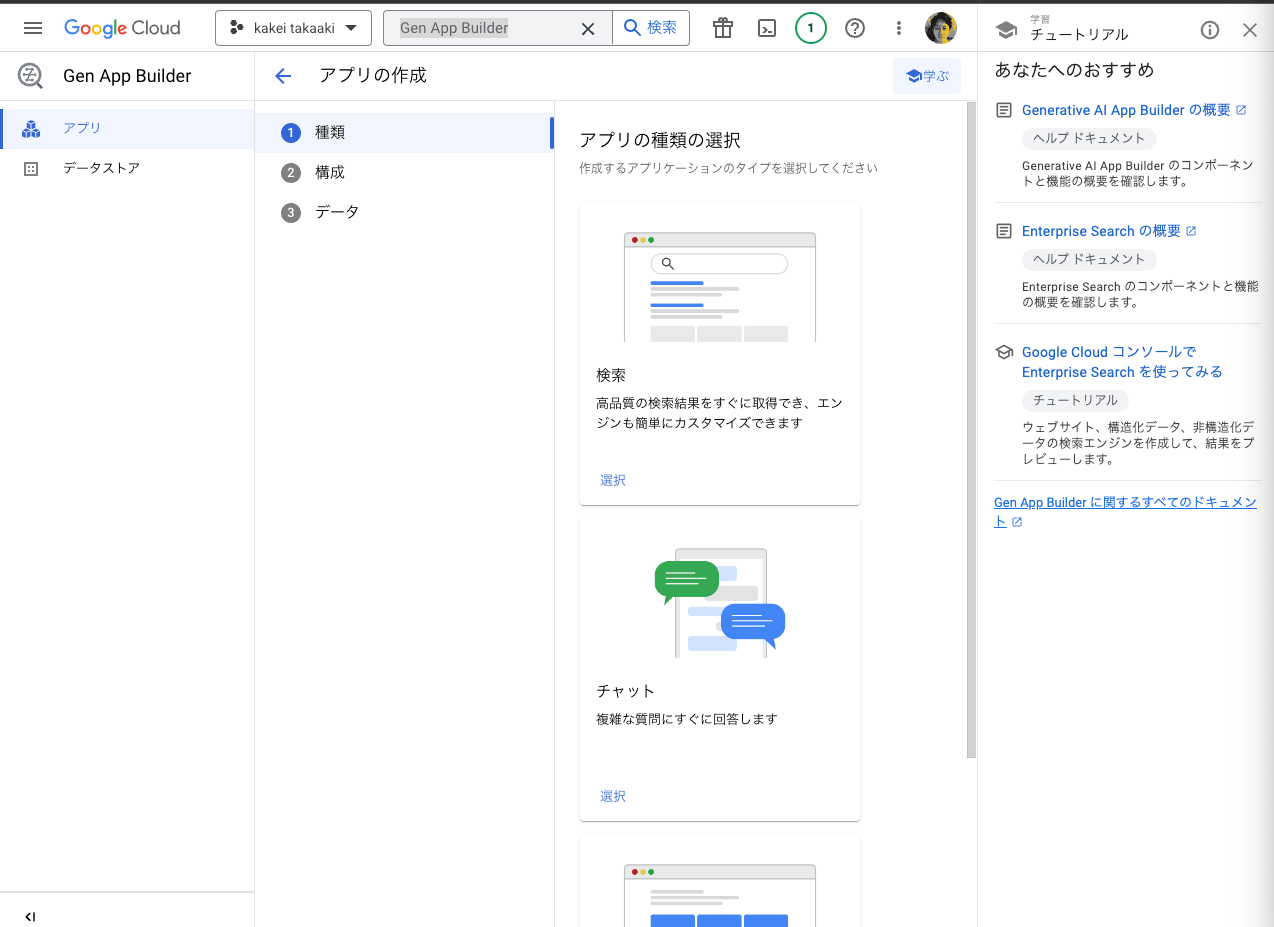Open the gift free trial icon
The image size is (1274, 927).
point(723,28)
